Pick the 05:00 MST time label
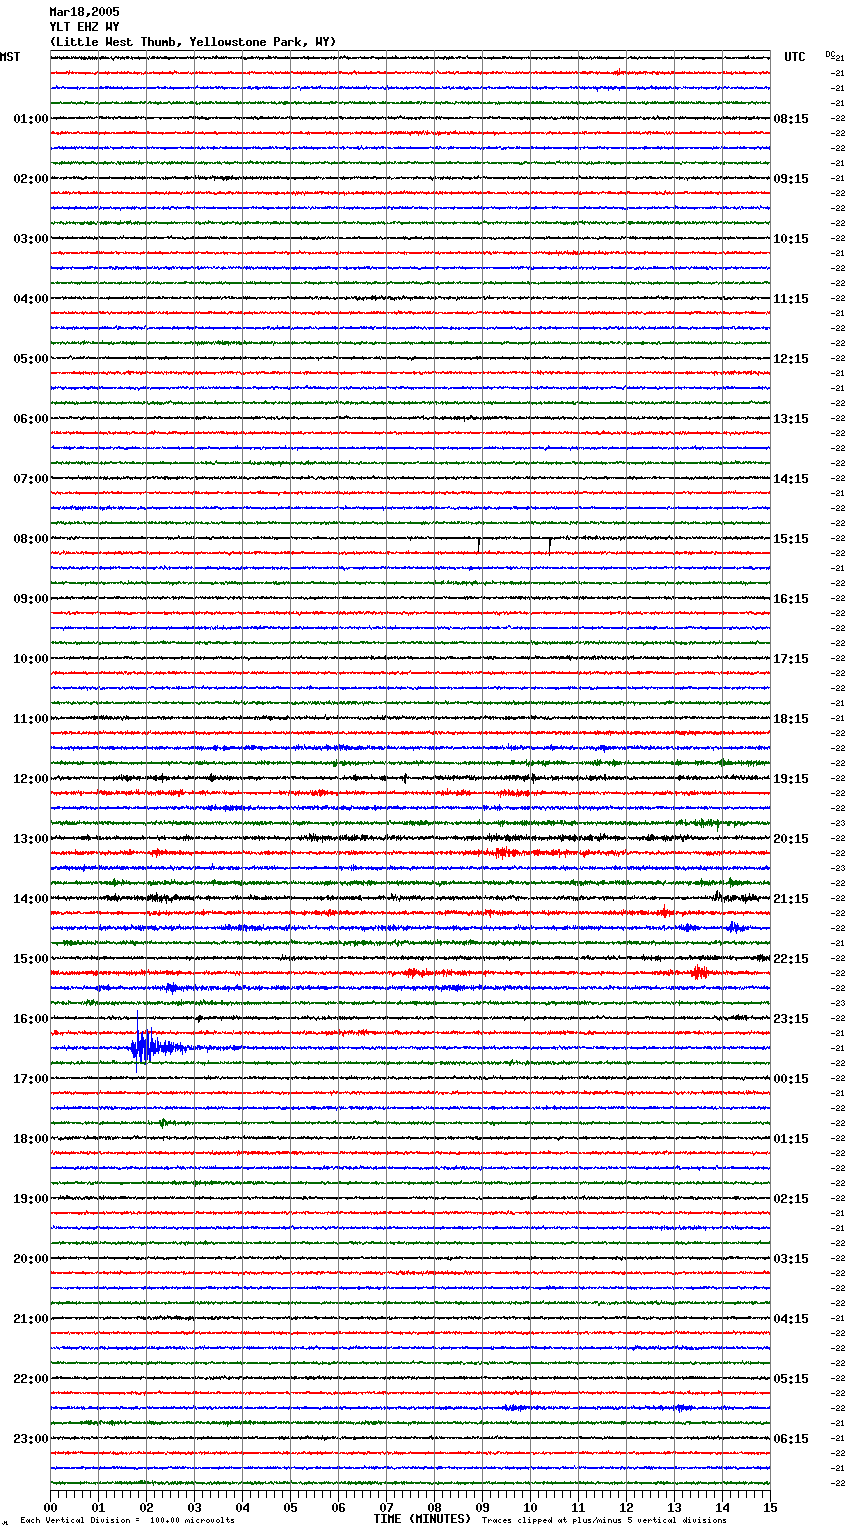 click(31, 359)
